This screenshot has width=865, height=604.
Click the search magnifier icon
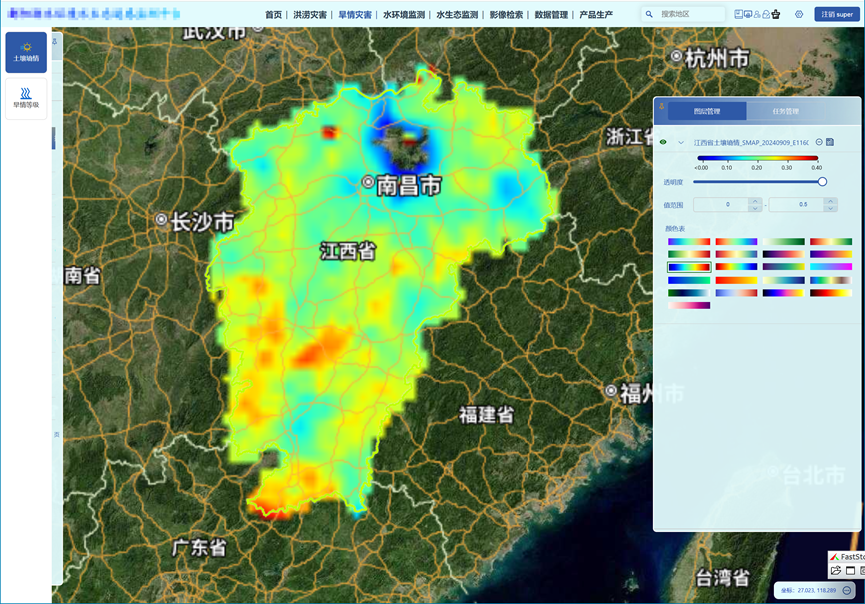[649, 14]
